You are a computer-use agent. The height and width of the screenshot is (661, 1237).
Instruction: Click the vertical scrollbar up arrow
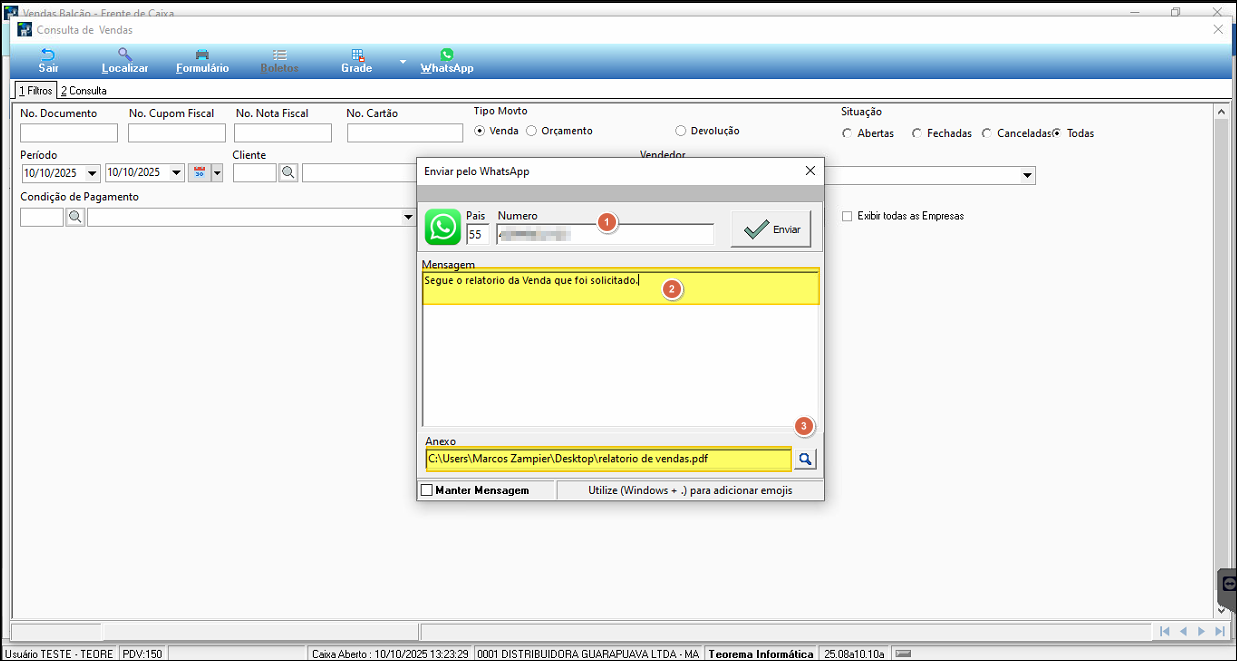point(1221,113)
